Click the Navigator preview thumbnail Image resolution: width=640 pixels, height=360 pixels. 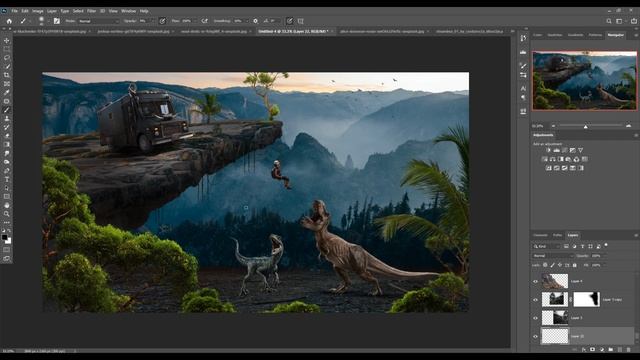(584, 80)
